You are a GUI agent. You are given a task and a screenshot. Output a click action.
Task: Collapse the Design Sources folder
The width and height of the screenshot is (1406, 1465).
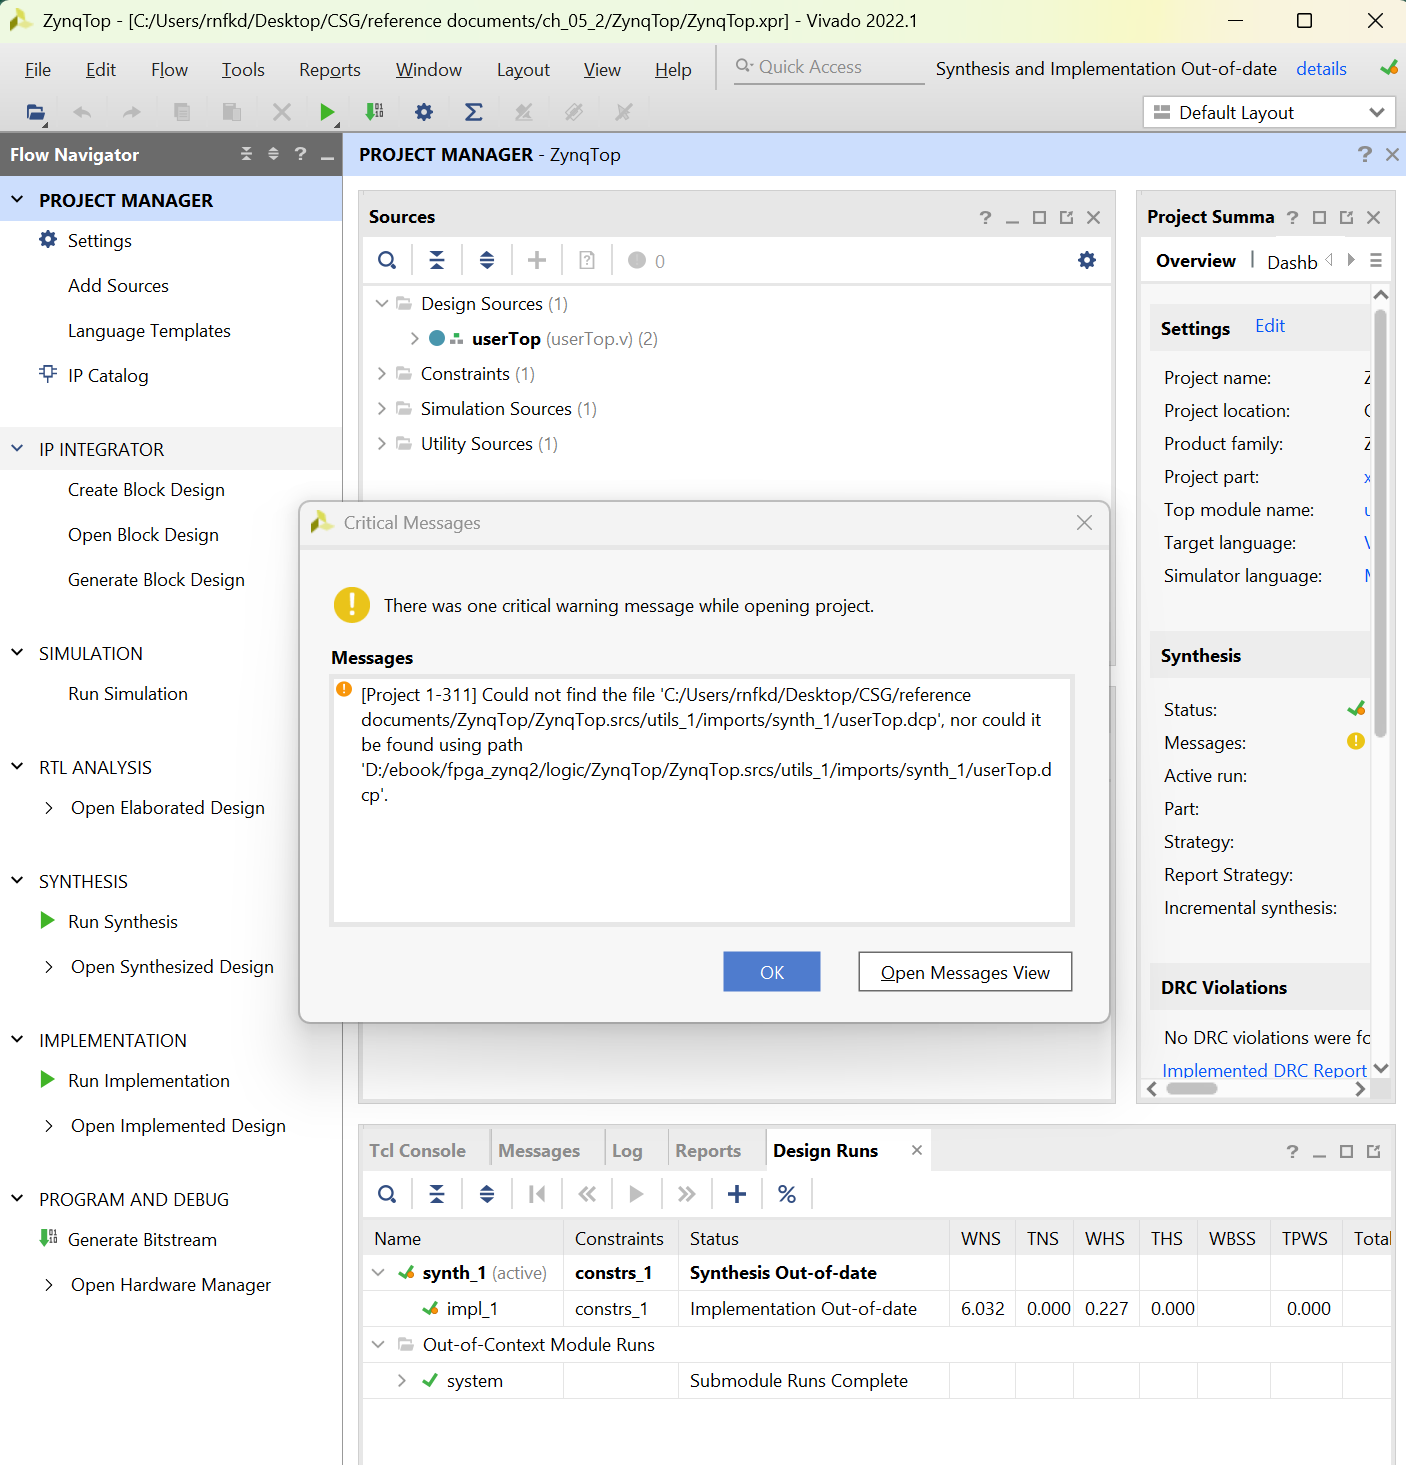pos(381,303)
